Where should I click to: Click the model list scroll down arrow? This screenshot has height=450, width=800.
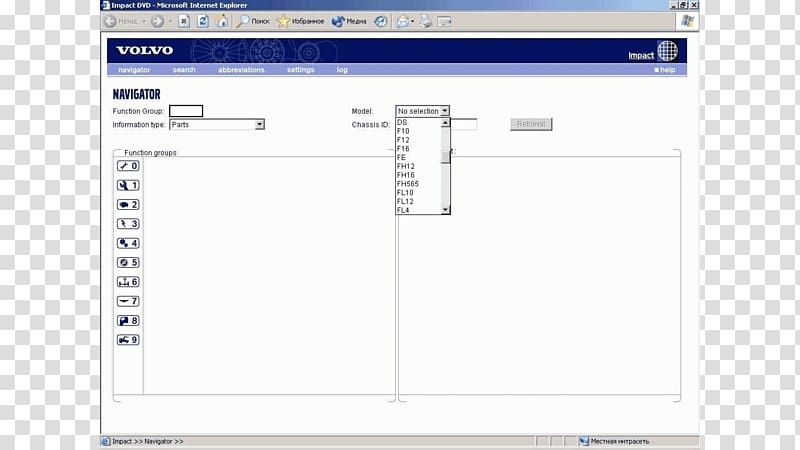point(445,210)
